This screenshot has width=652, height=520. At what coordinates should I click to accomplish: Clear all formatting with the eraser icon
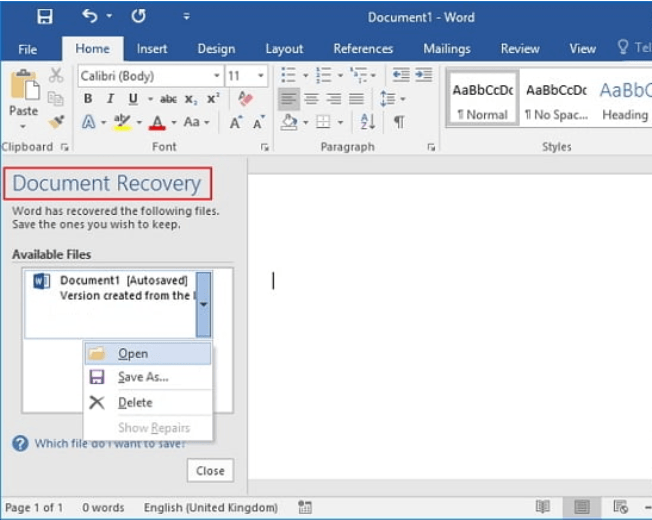[245, 99]
